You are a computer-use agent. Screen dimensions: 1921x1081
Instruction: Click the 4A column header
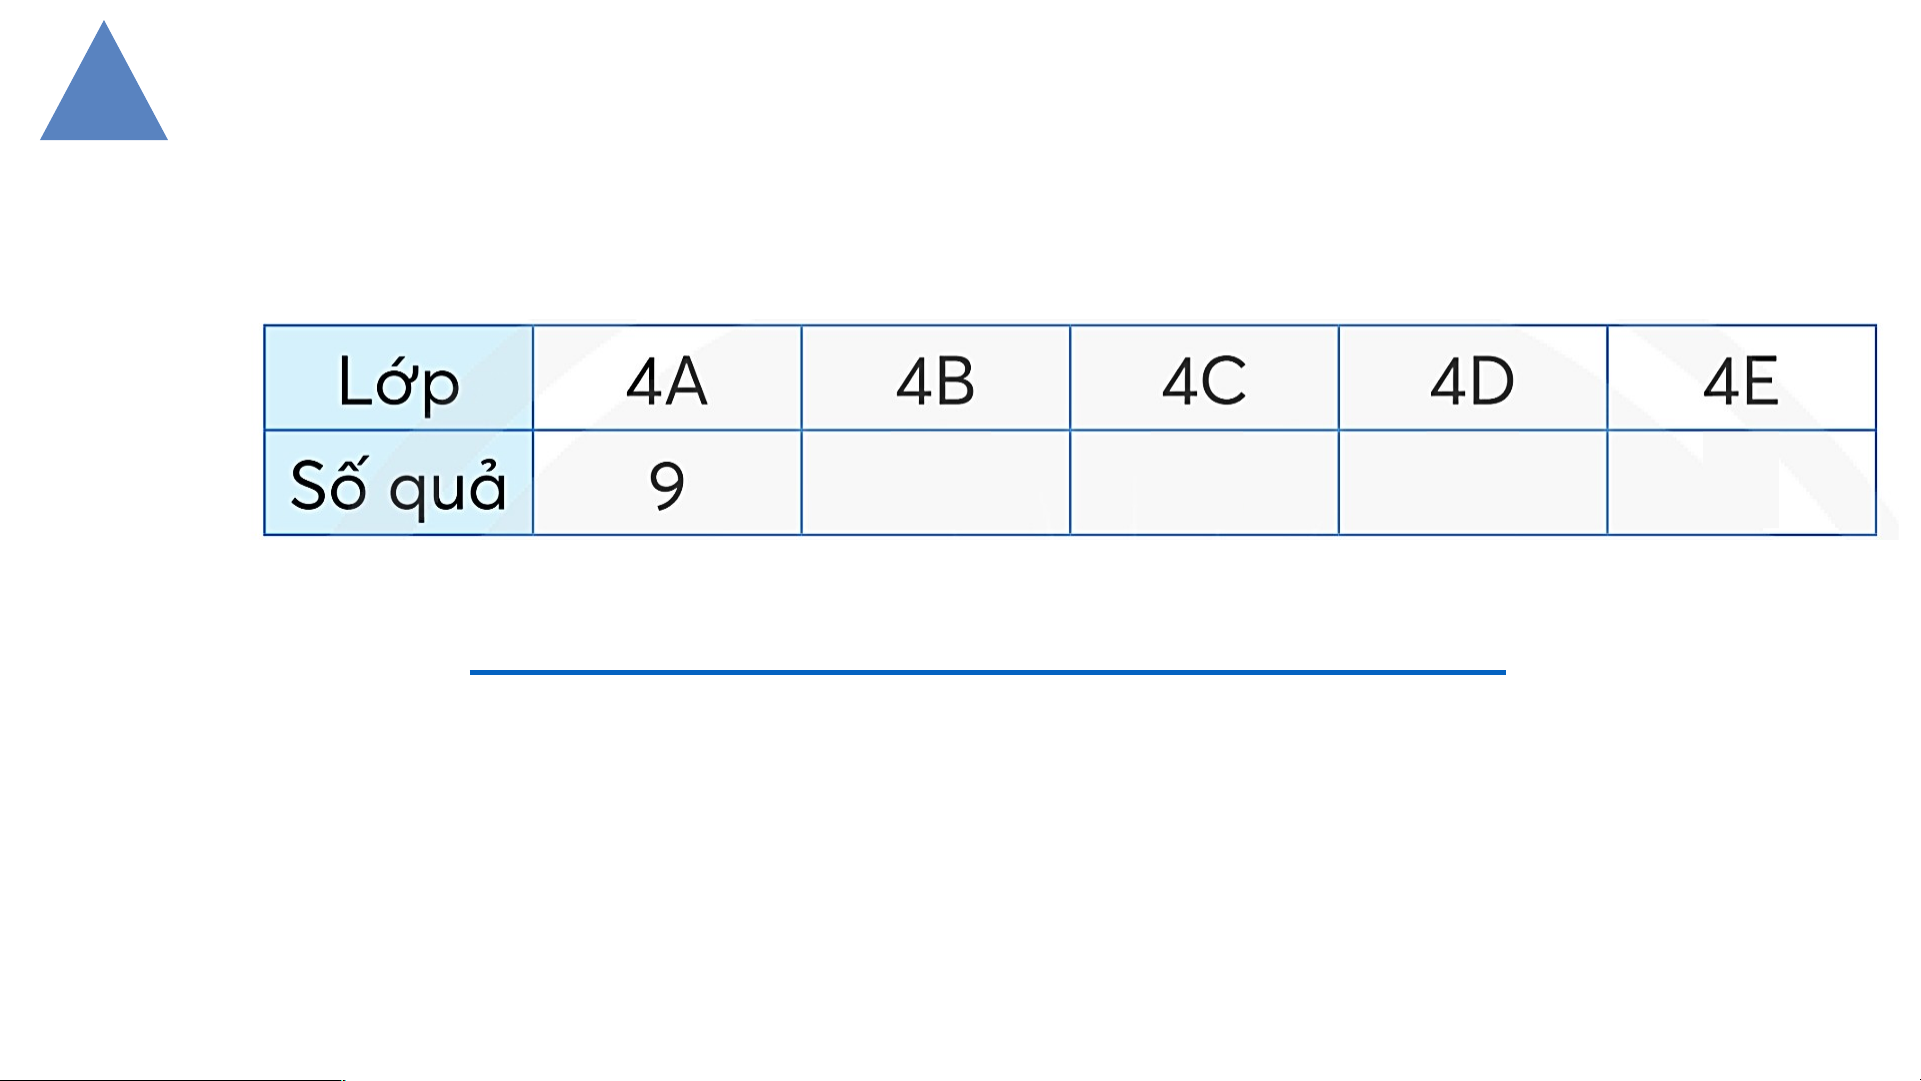667,378
